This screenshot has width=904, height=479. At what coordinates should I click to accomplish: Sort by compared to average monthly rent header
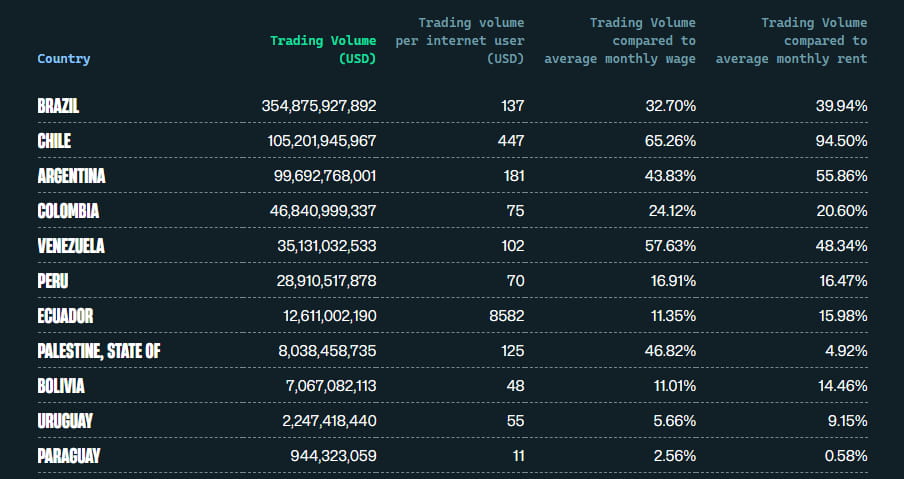click(792, 40)
